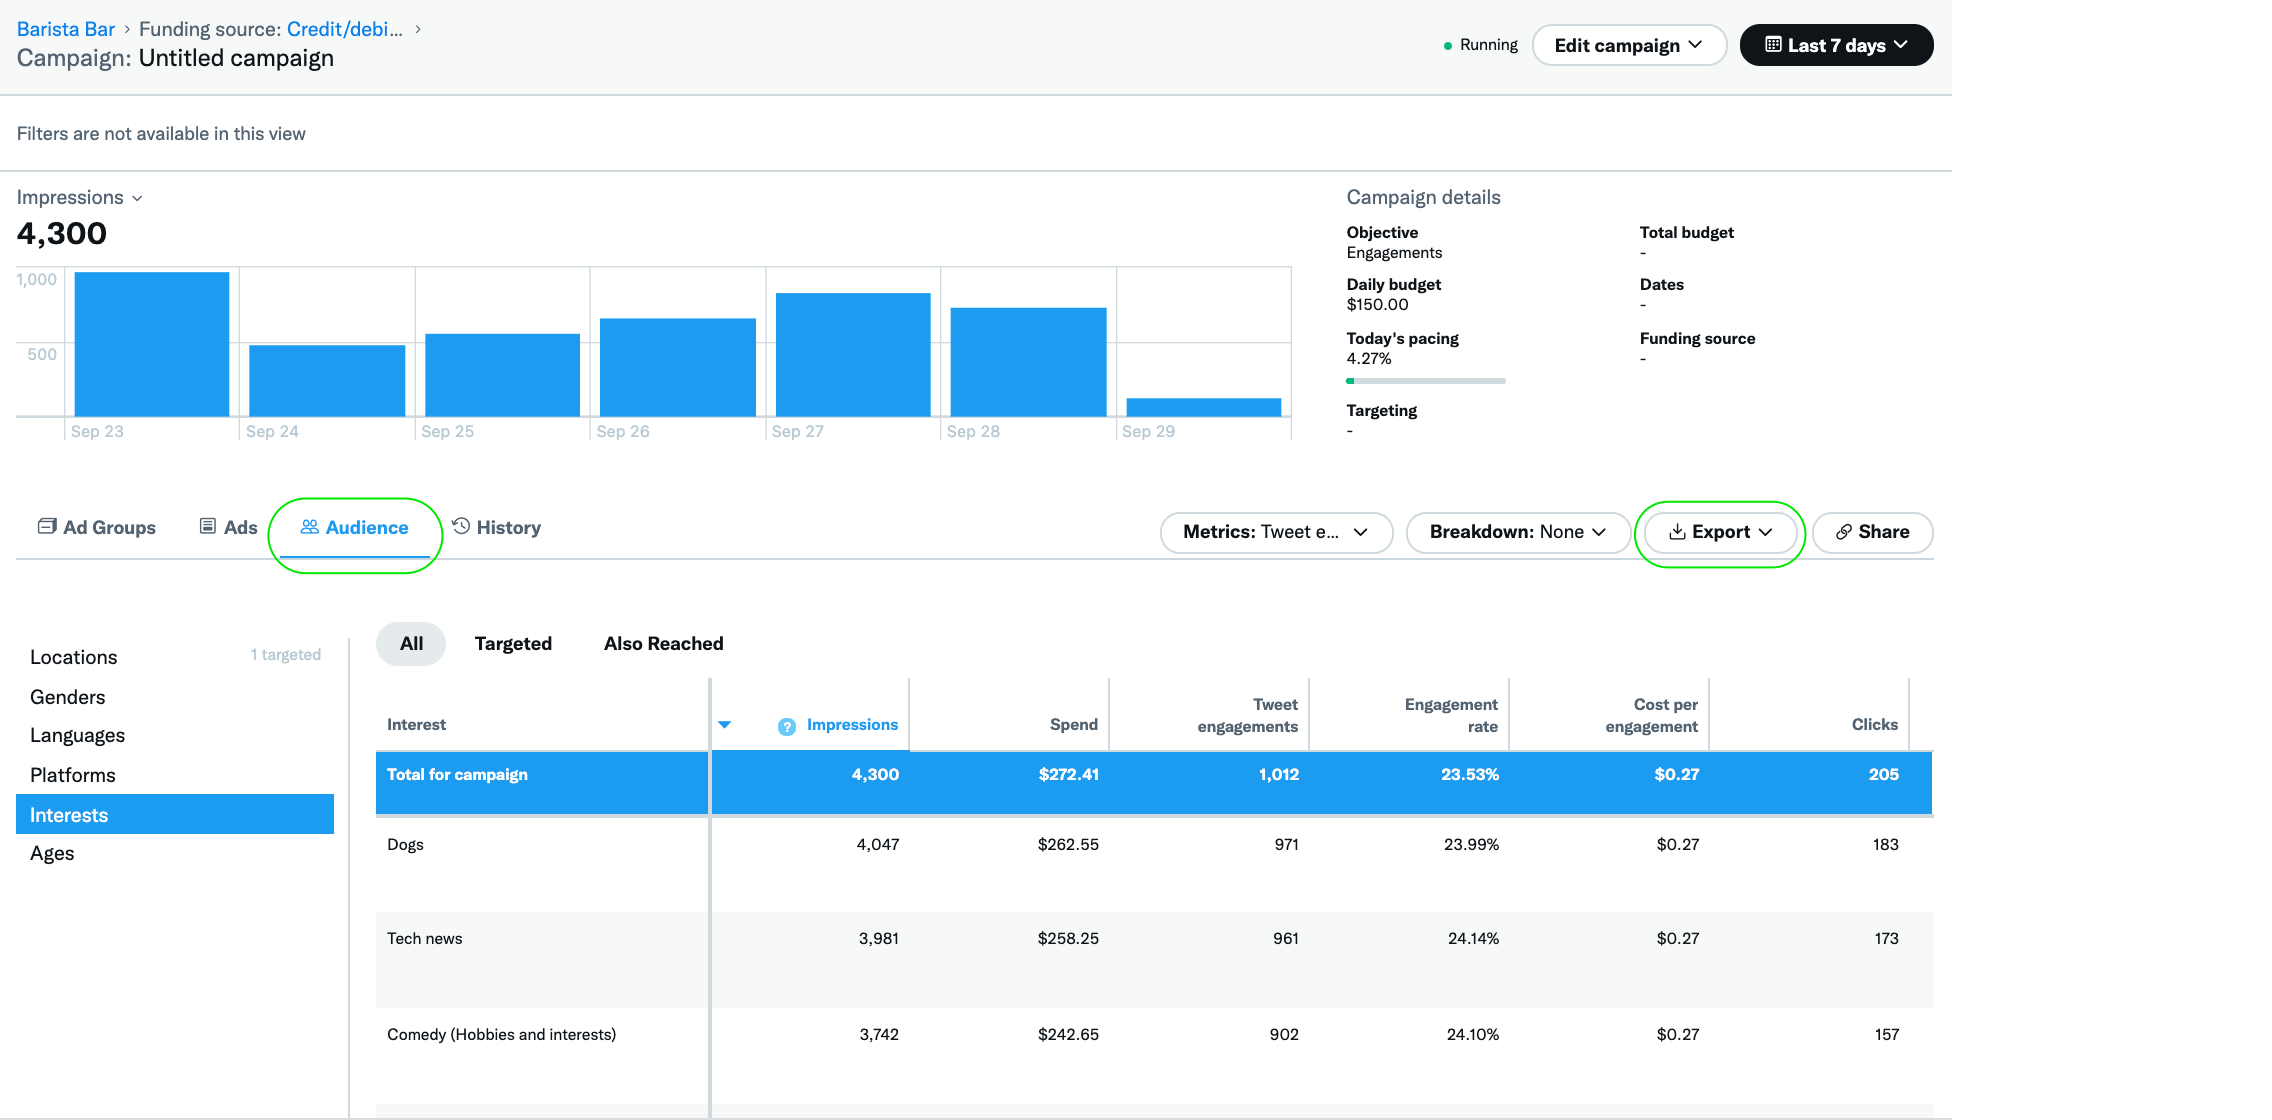Click the $150.00 daily budget value

1377,305
